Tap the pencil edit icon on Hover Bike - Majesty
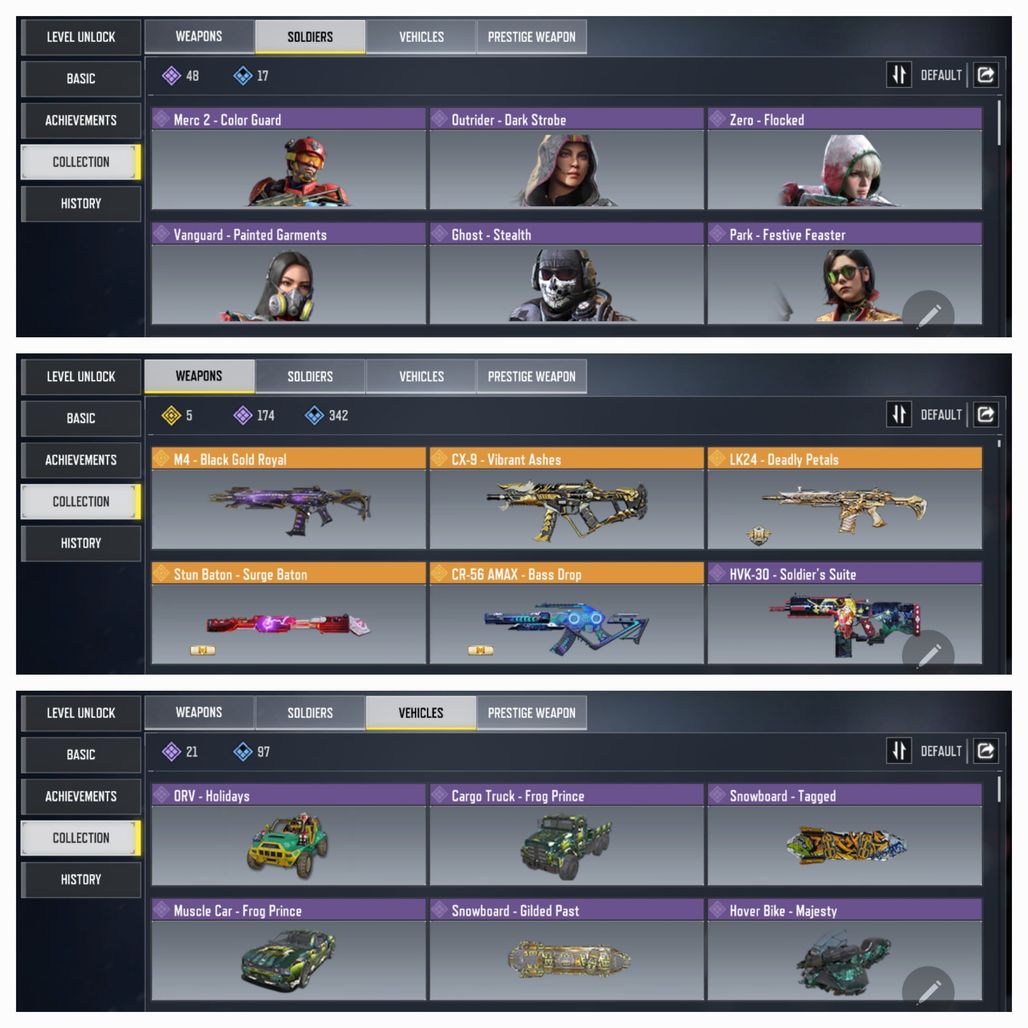Viewport: 1028px width, 1028px height. pyautogui.click(x=928, y=991)
